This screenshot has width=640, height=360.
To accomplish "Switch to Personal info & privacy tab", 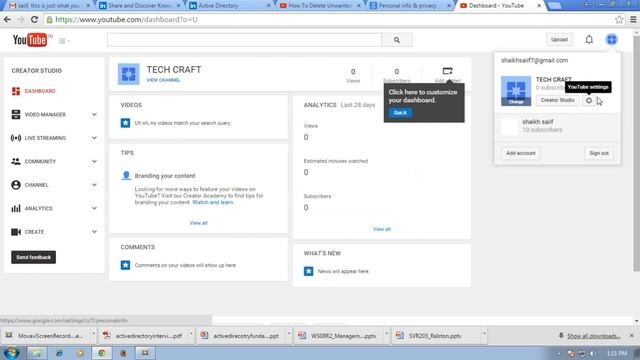I will pos(409,6).
